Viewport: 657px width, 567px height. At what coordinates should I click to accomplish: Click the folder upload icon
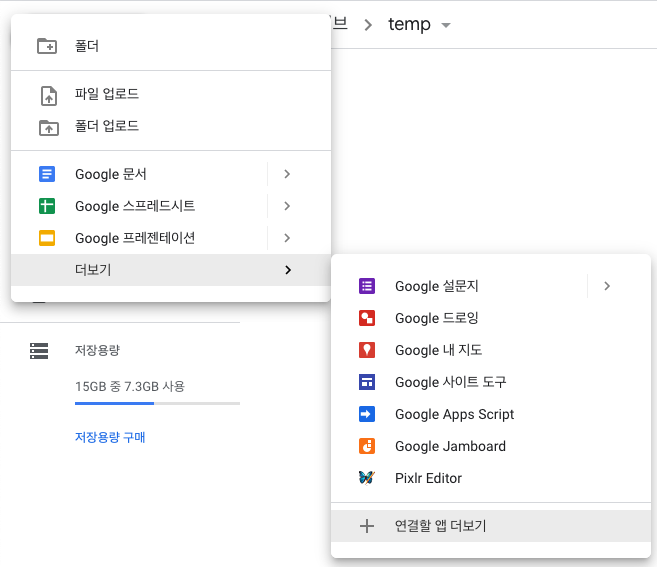click(x=49, y=127)
